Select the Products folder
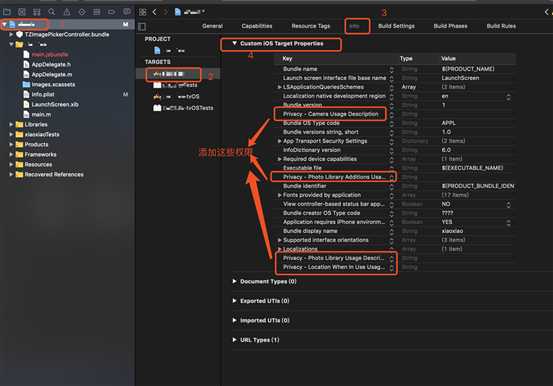This screenshot has height=386, width=553. 36,144
